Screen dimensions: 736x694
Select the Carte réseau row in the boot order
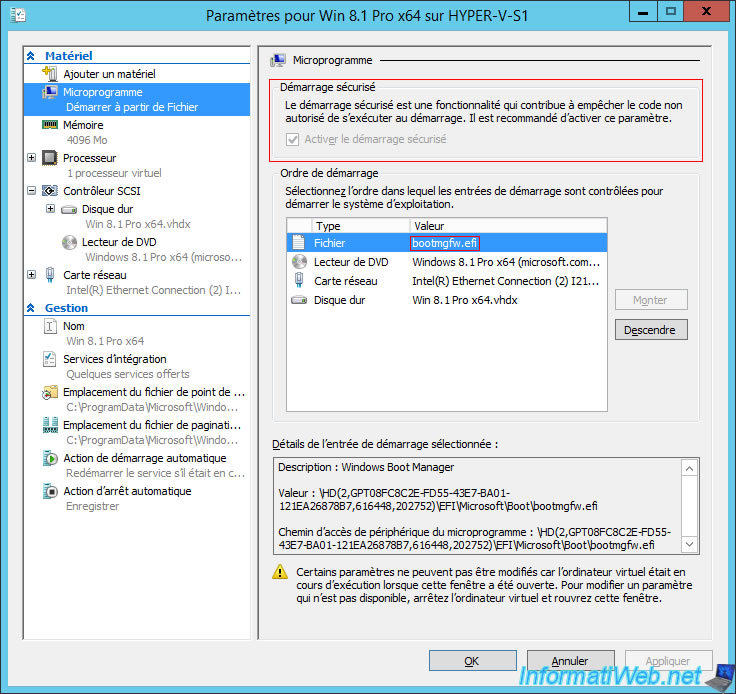click(446, 281)
